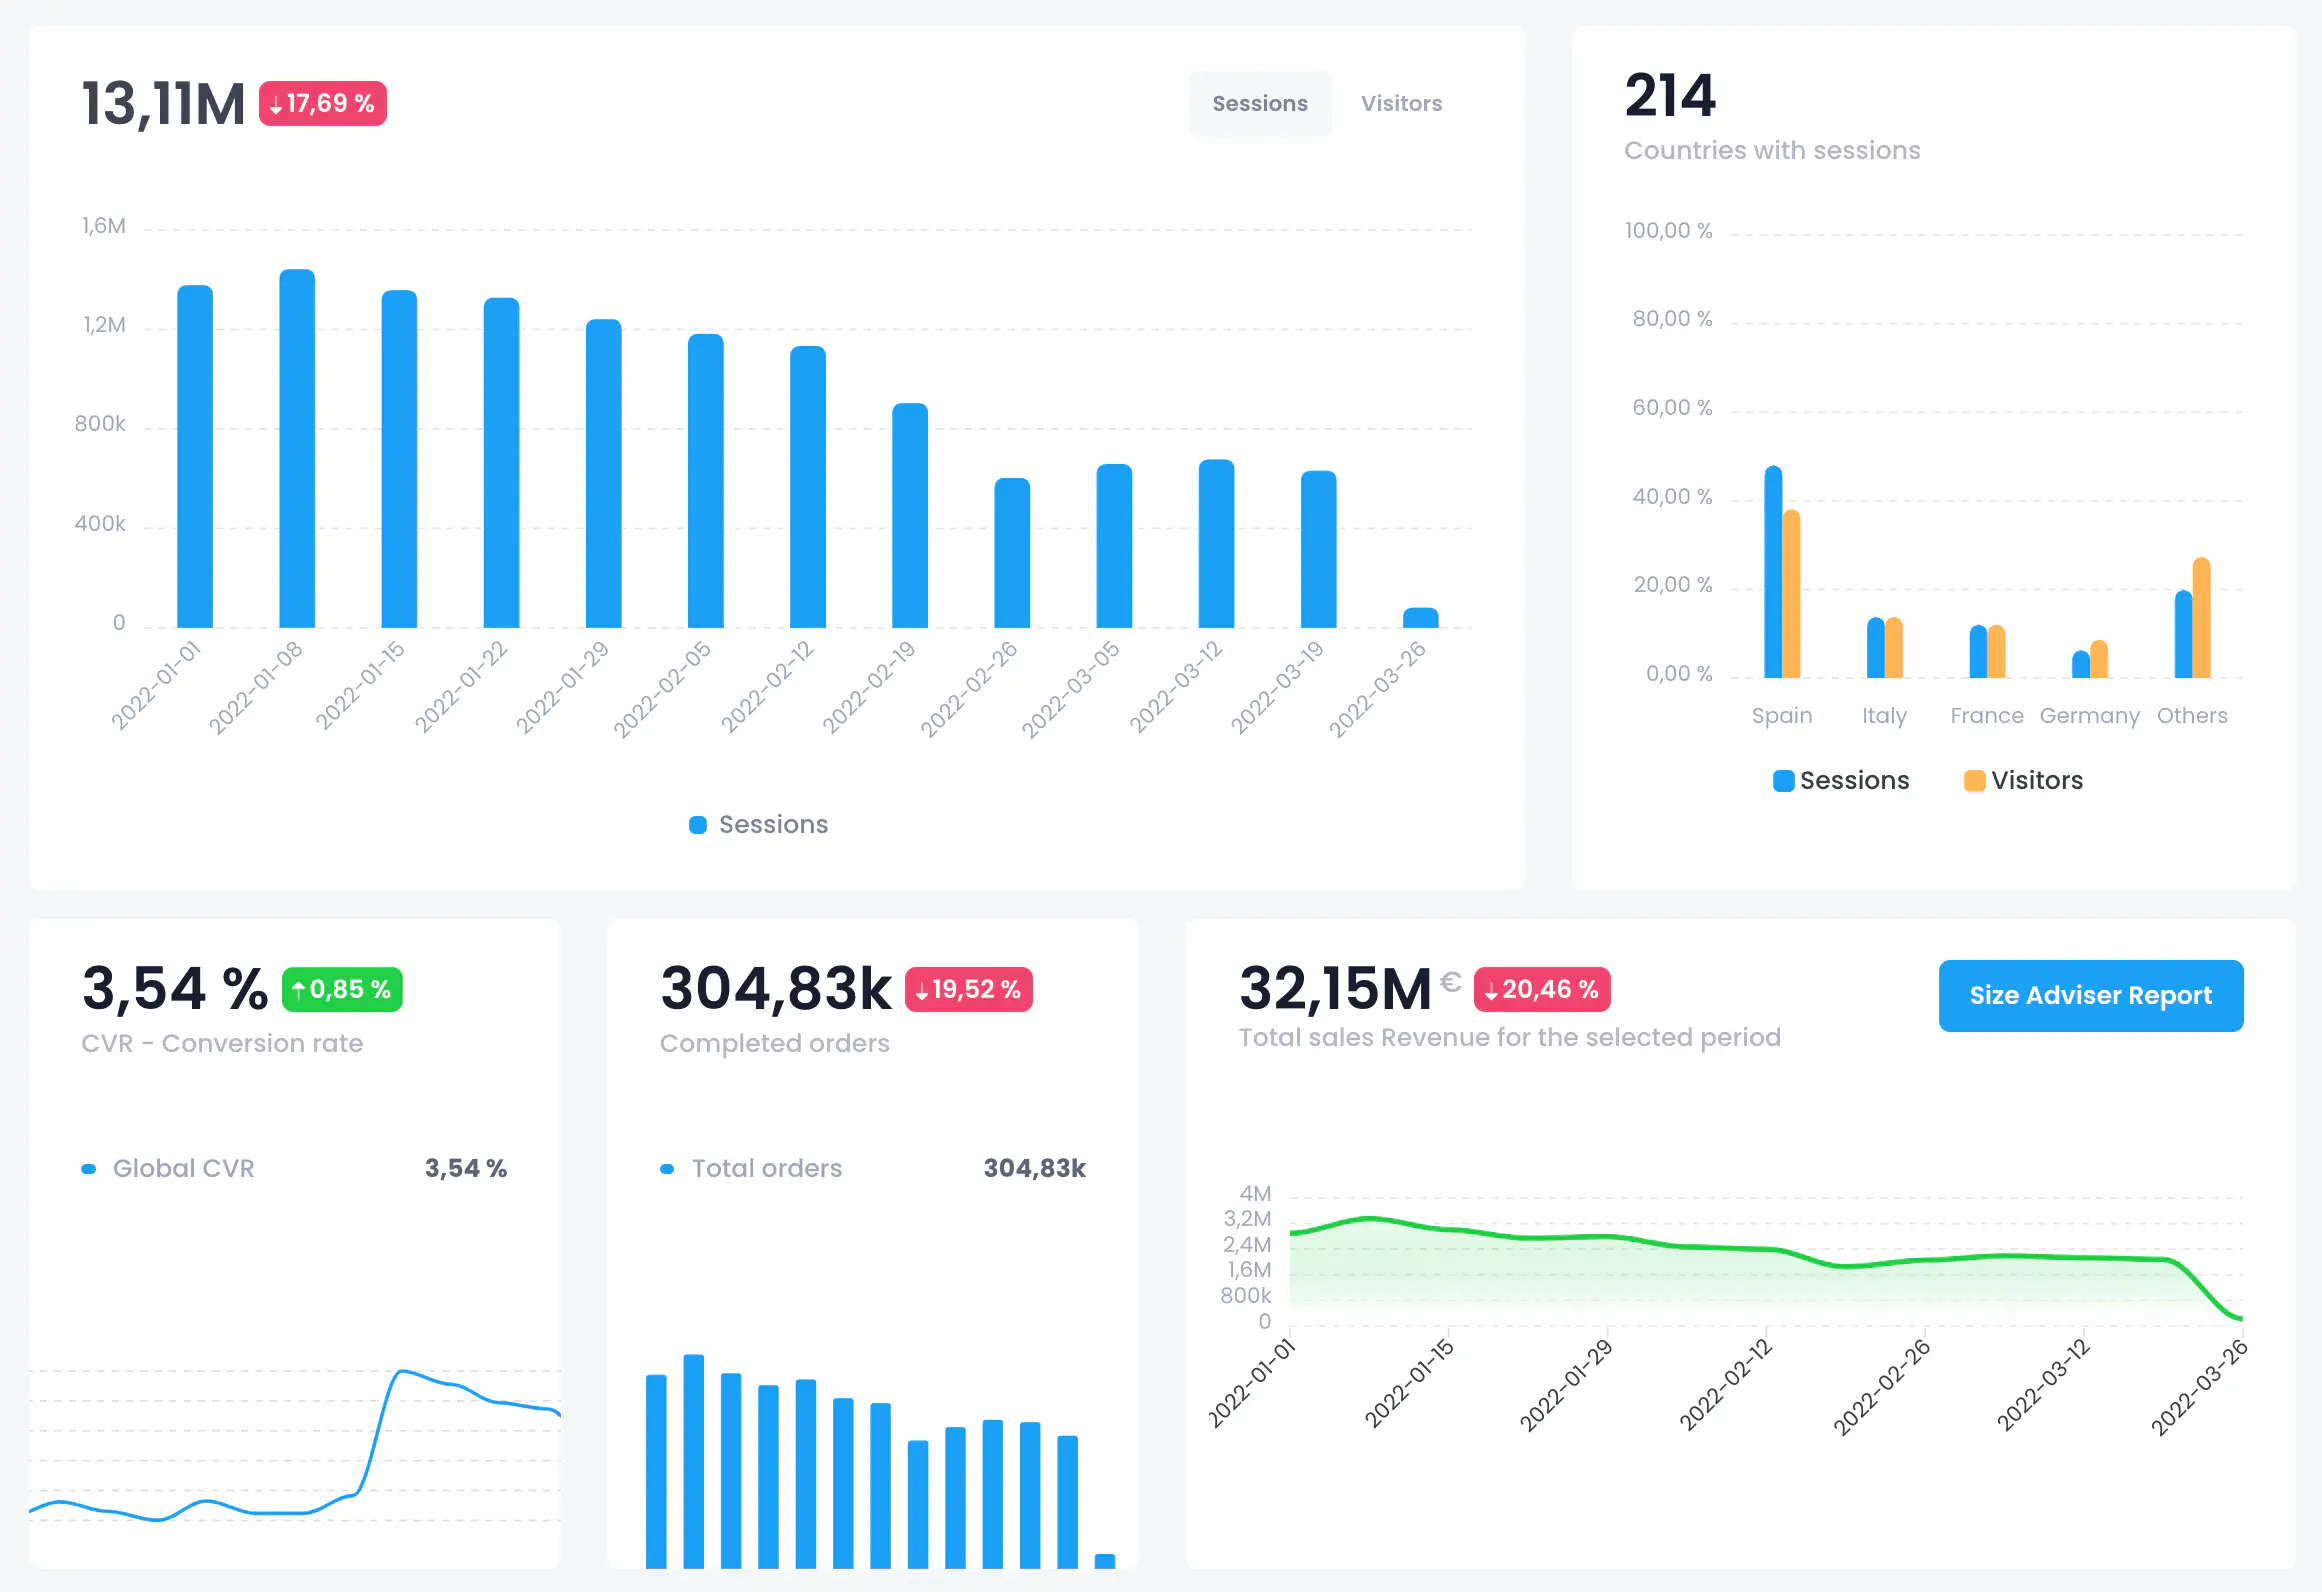Click the 2022-02-19 sessions bar

click(x=910, y=515)
